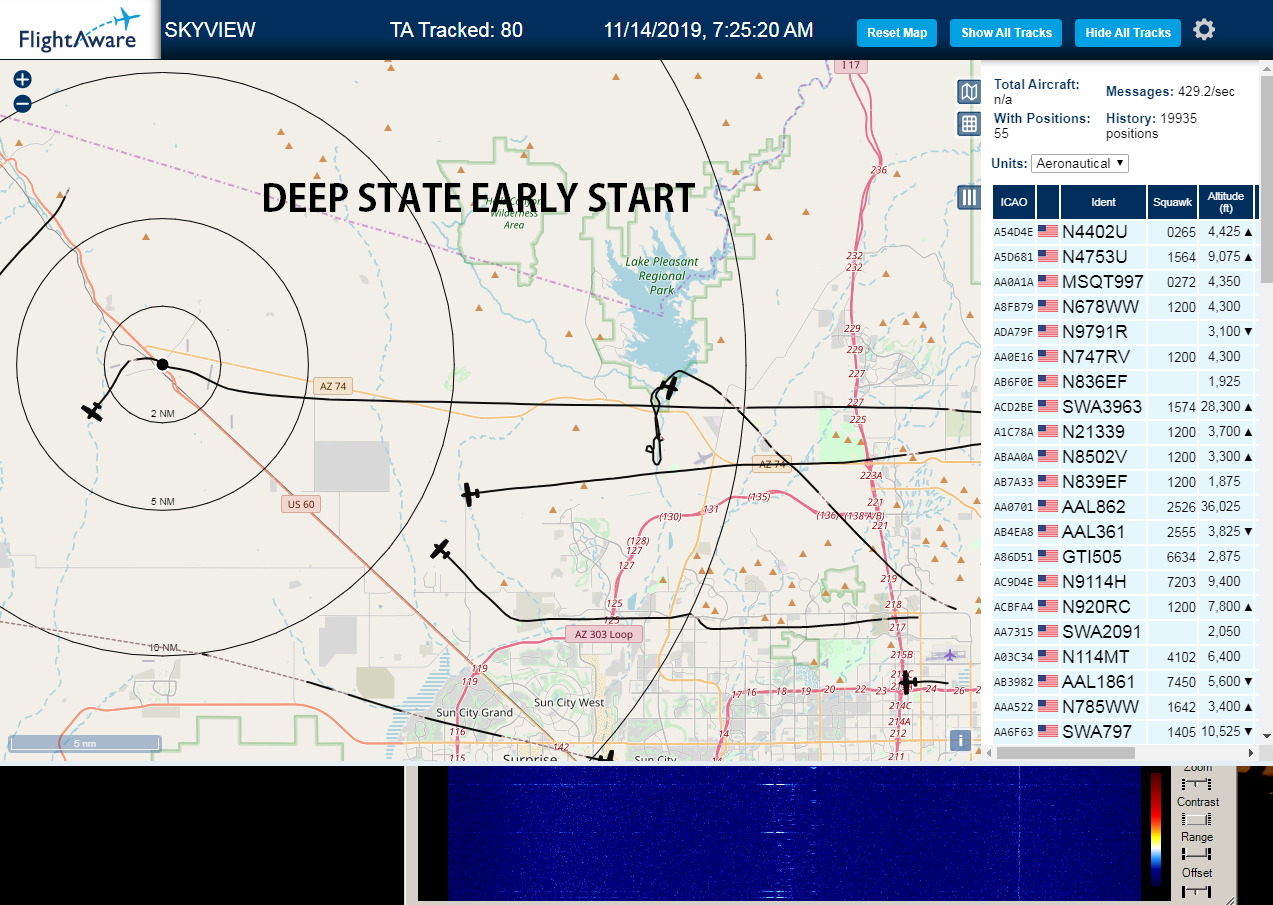Click US flag in SWA797 row

click(x=1048, y=731)
